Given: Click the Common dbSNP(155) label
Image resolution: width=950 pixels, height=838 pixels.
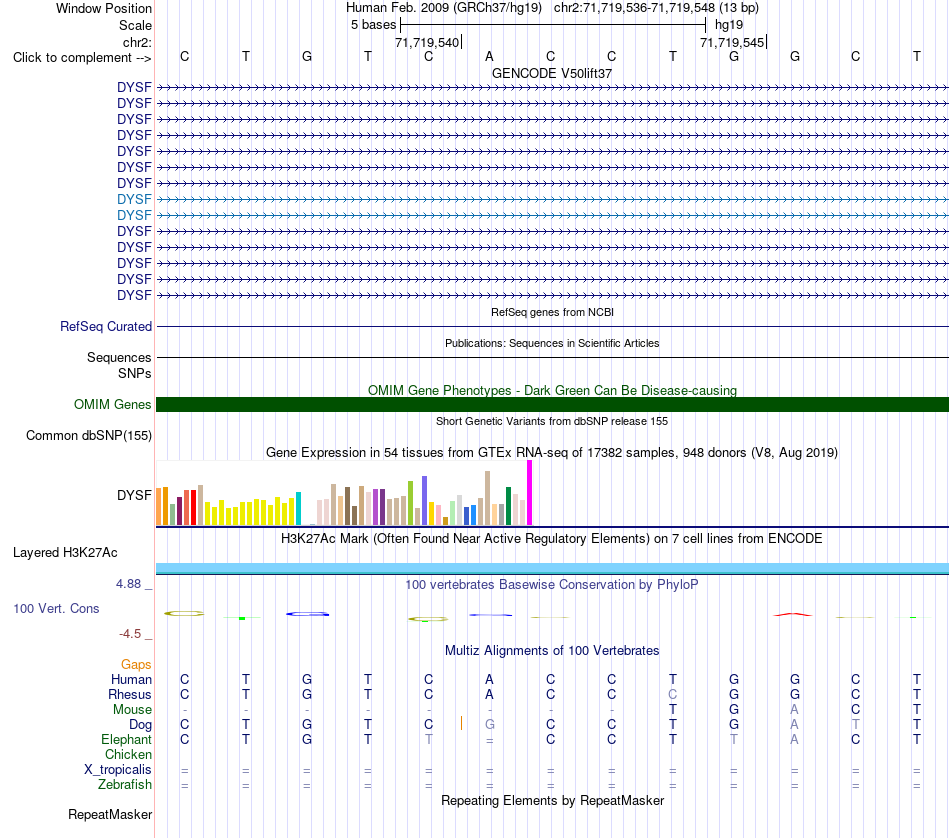Looking at the screenshot, I should [x=89, y=436].
